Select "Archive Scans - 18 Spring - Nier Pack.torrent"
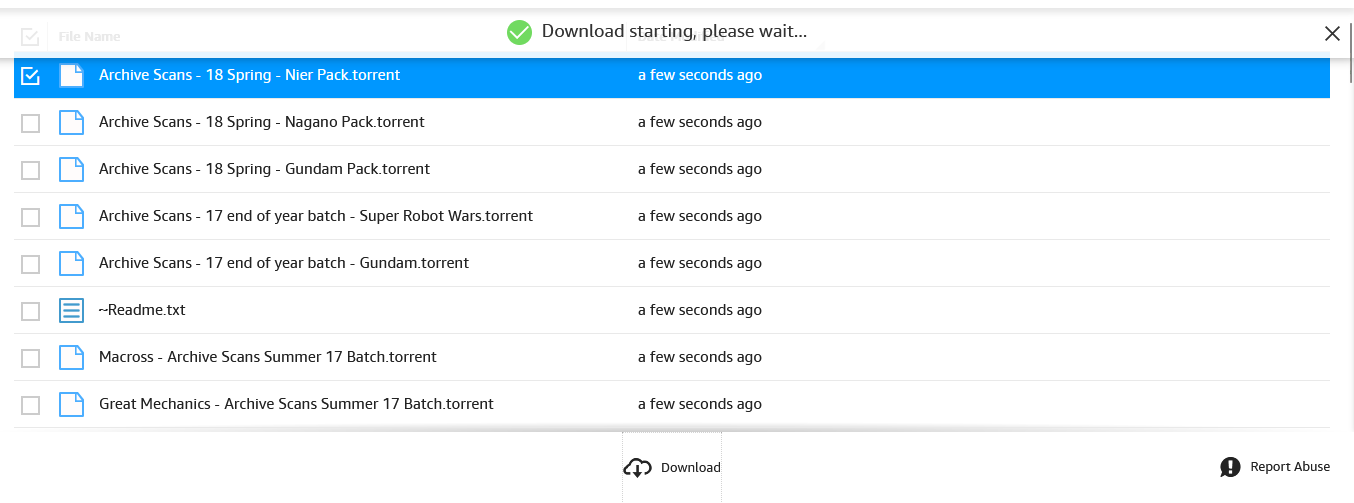1354x503 pixels. click(x=249, y=75)
